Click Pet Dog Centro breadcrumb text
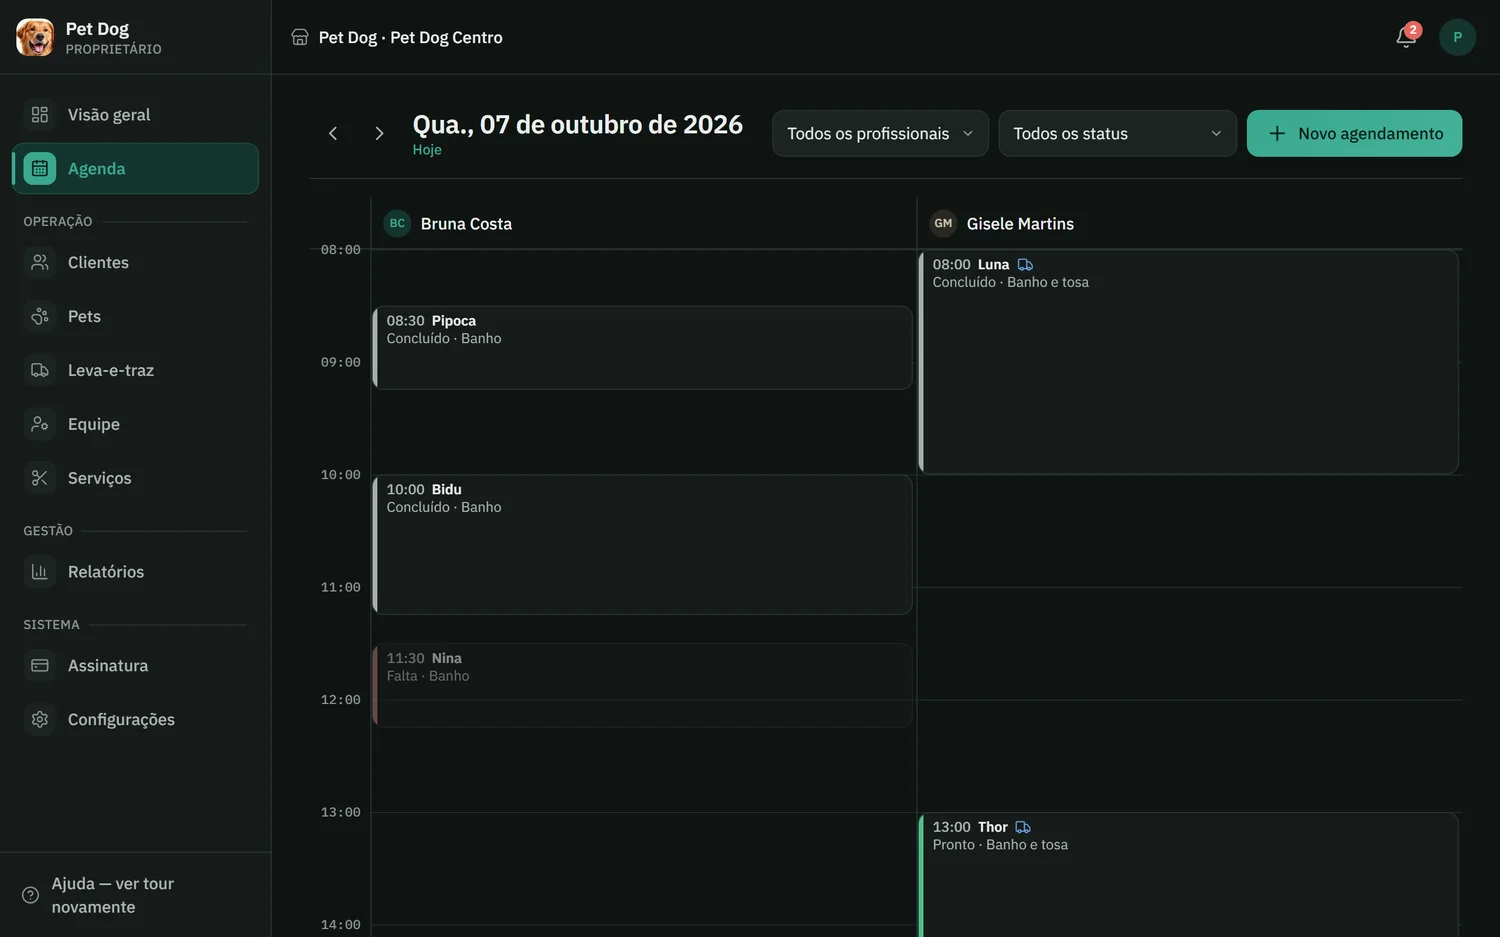The image size is (1500, 937). [446, 37]
